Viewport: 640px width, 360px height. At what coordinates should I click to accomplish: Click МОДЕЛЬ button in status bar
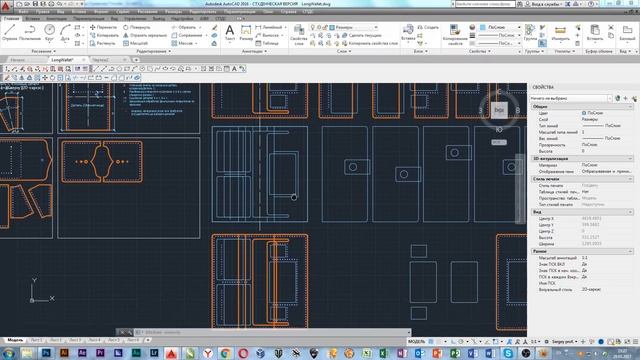click(416, 341)
